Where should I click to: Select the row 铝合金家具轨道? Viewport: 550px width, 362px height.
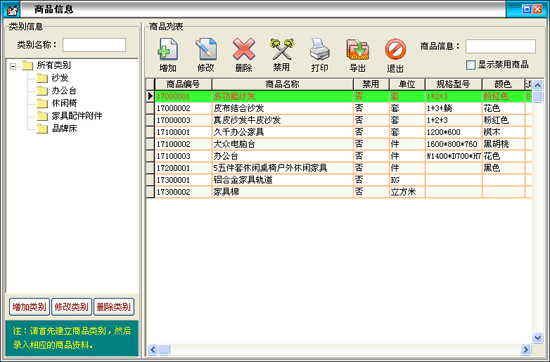click(x=339, y=180)
